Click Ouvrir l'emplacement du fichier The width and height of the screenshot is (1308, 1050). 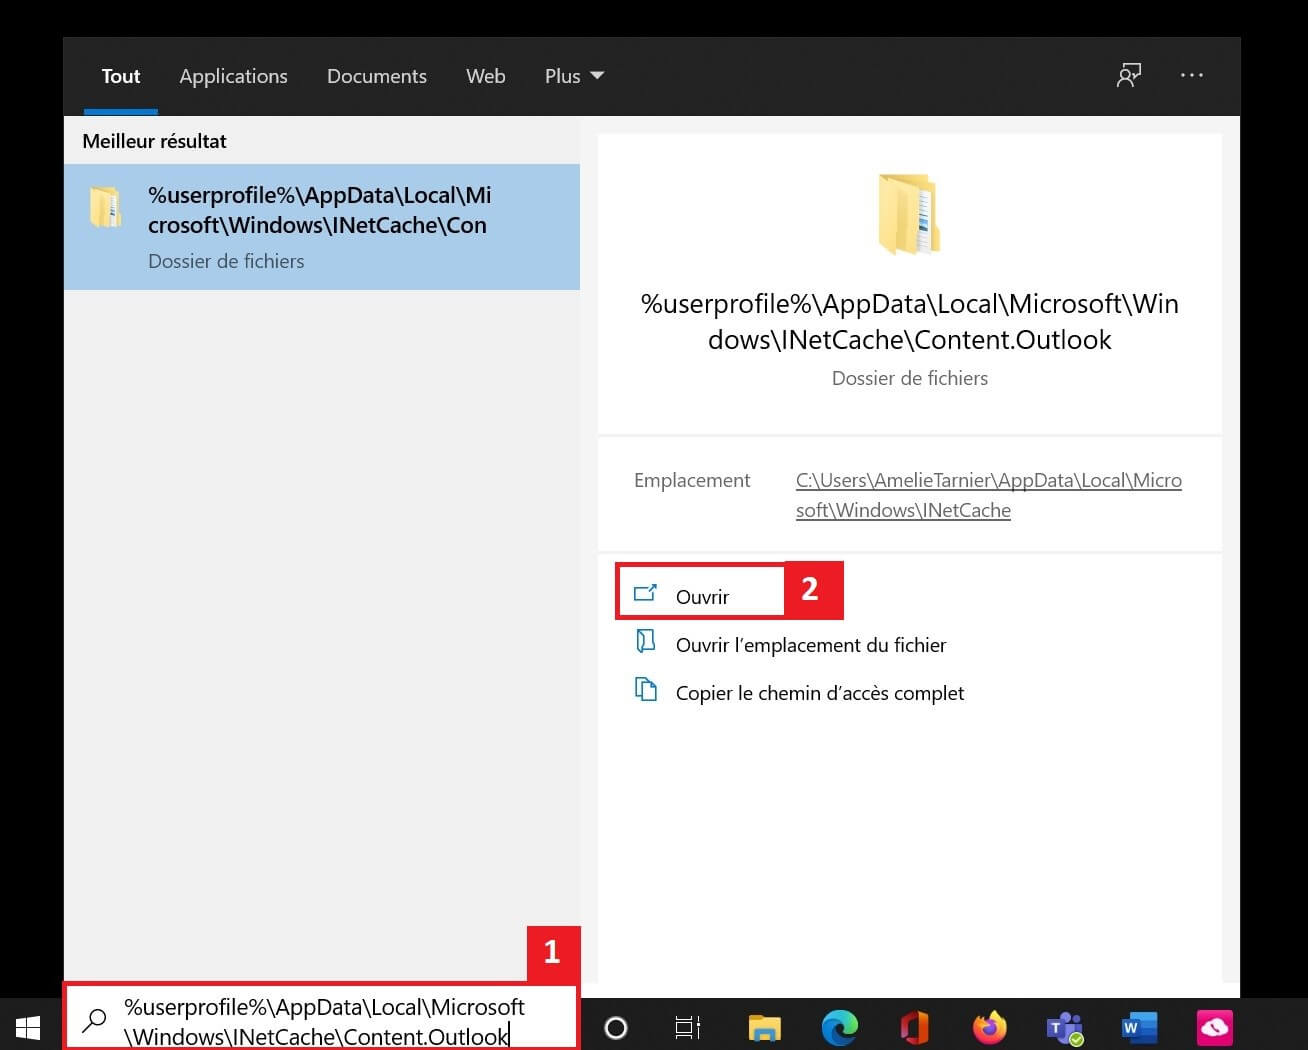[810, 645]
